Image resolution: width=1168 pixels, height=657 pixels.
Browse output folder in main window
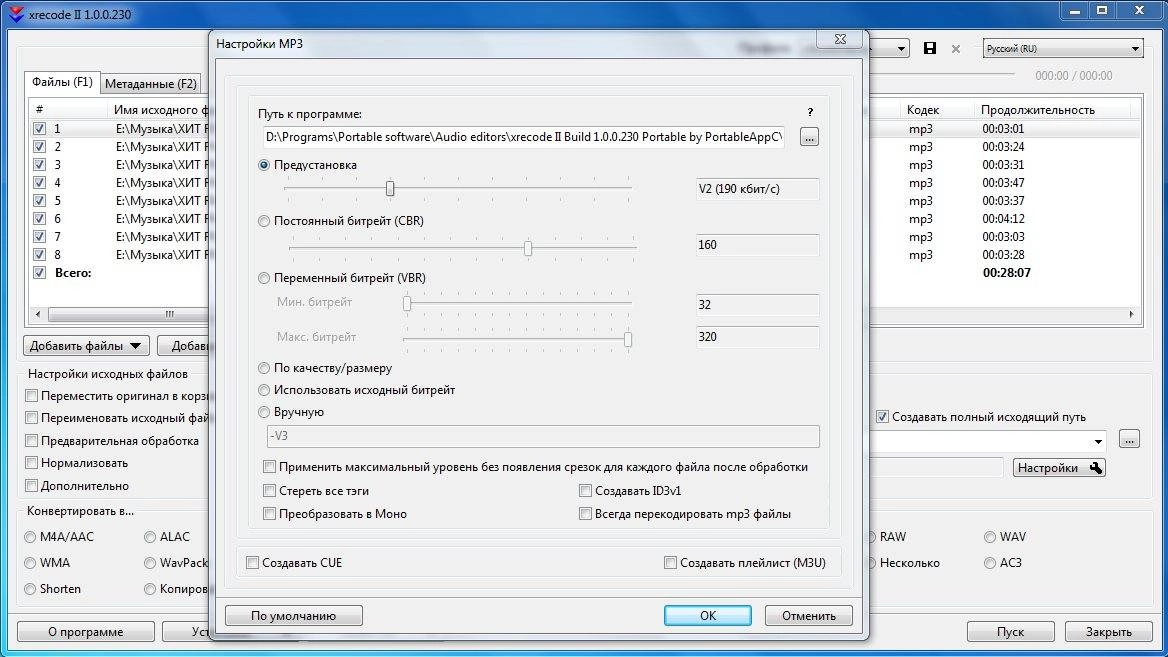point(1129,439)
